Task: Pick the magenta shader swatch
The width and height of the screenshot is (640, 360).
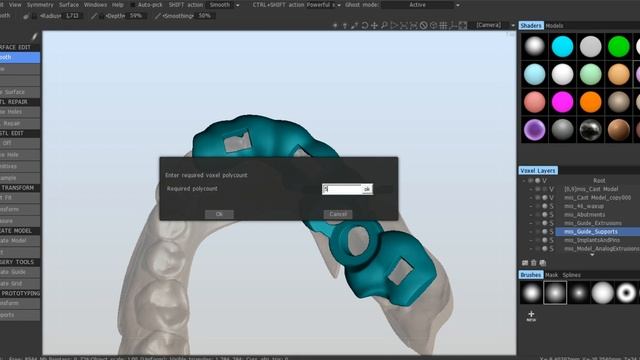Action: pyautogui.click(x=562, y=102)
